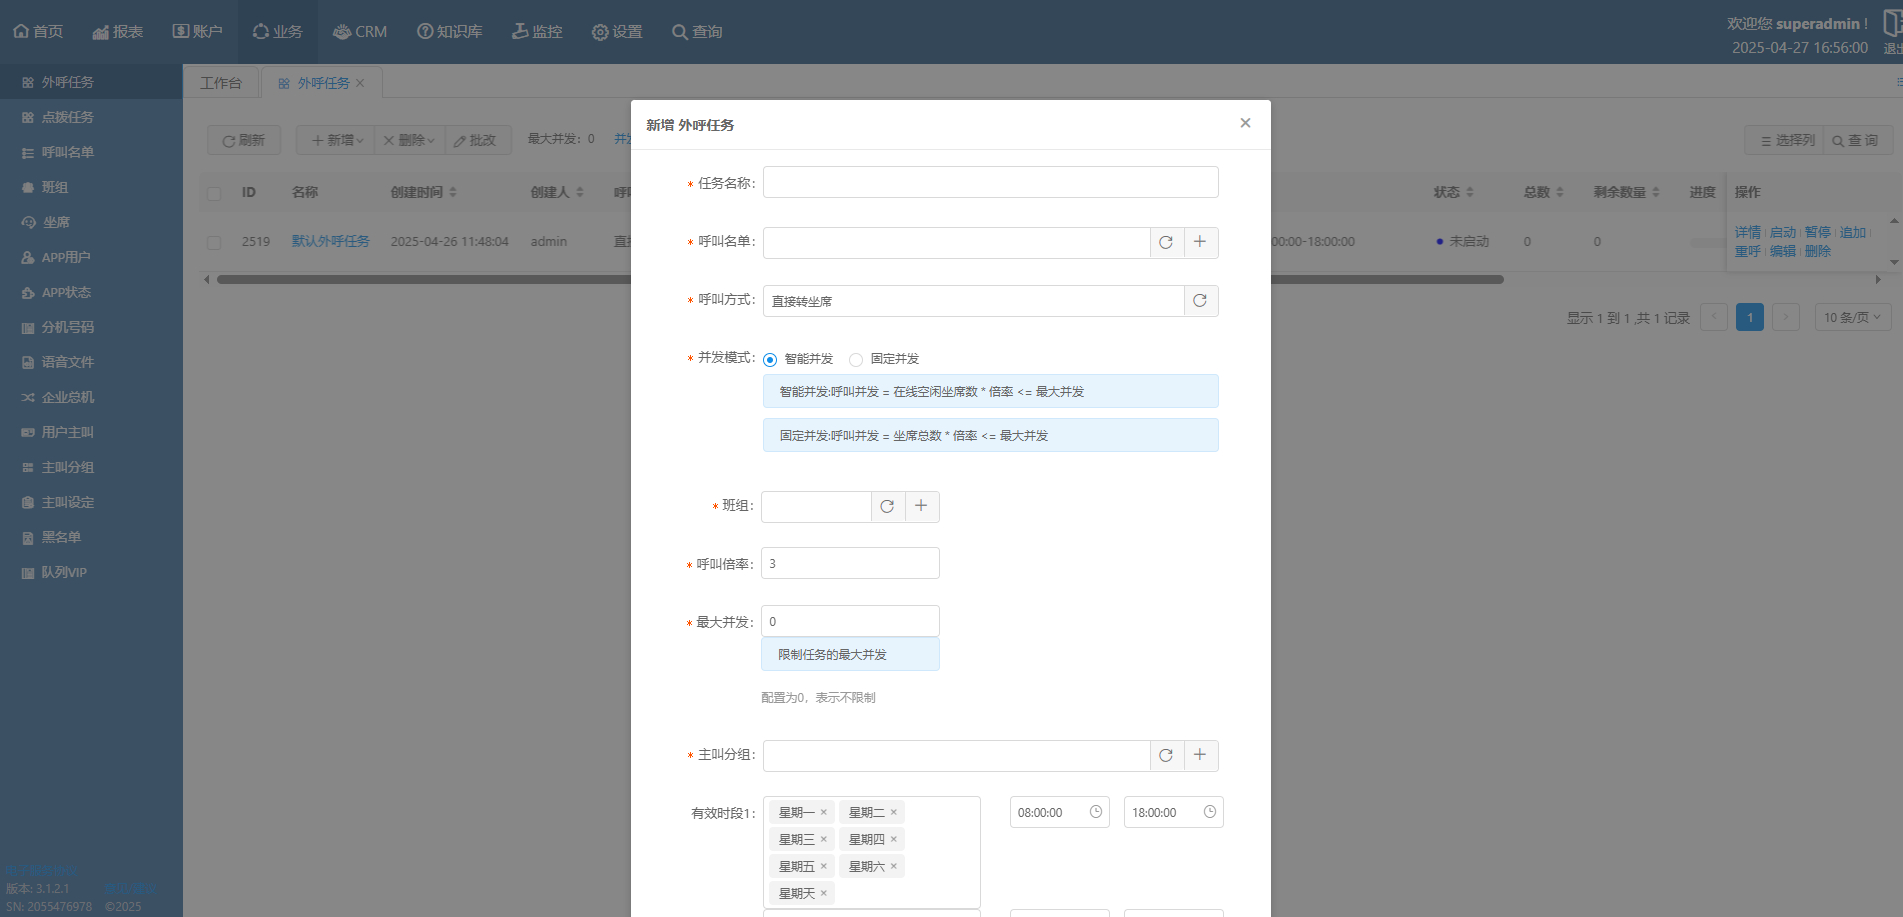
Task: Open 默认外呼任务 link in table
Action: (x=330, y=241)
